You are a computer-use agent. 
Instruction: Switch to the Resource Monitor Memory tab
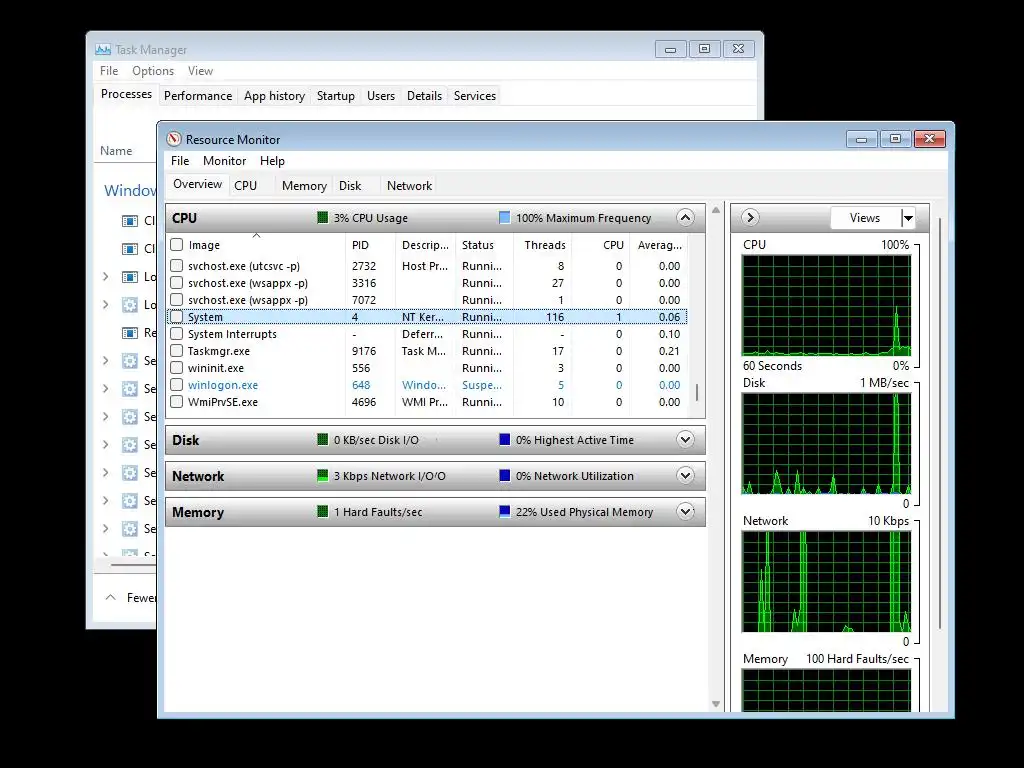point(304,185)
